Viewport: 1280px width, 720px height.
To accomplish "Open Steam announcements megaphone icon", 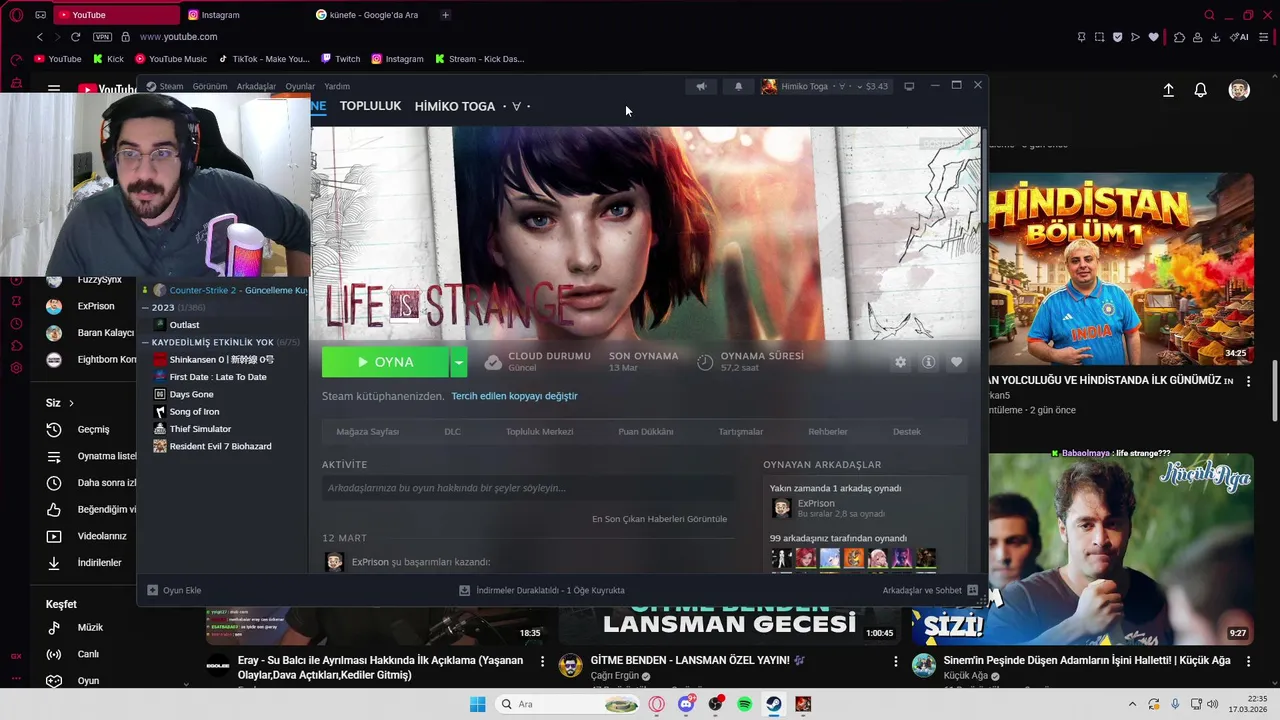I will tap(701, 86).
